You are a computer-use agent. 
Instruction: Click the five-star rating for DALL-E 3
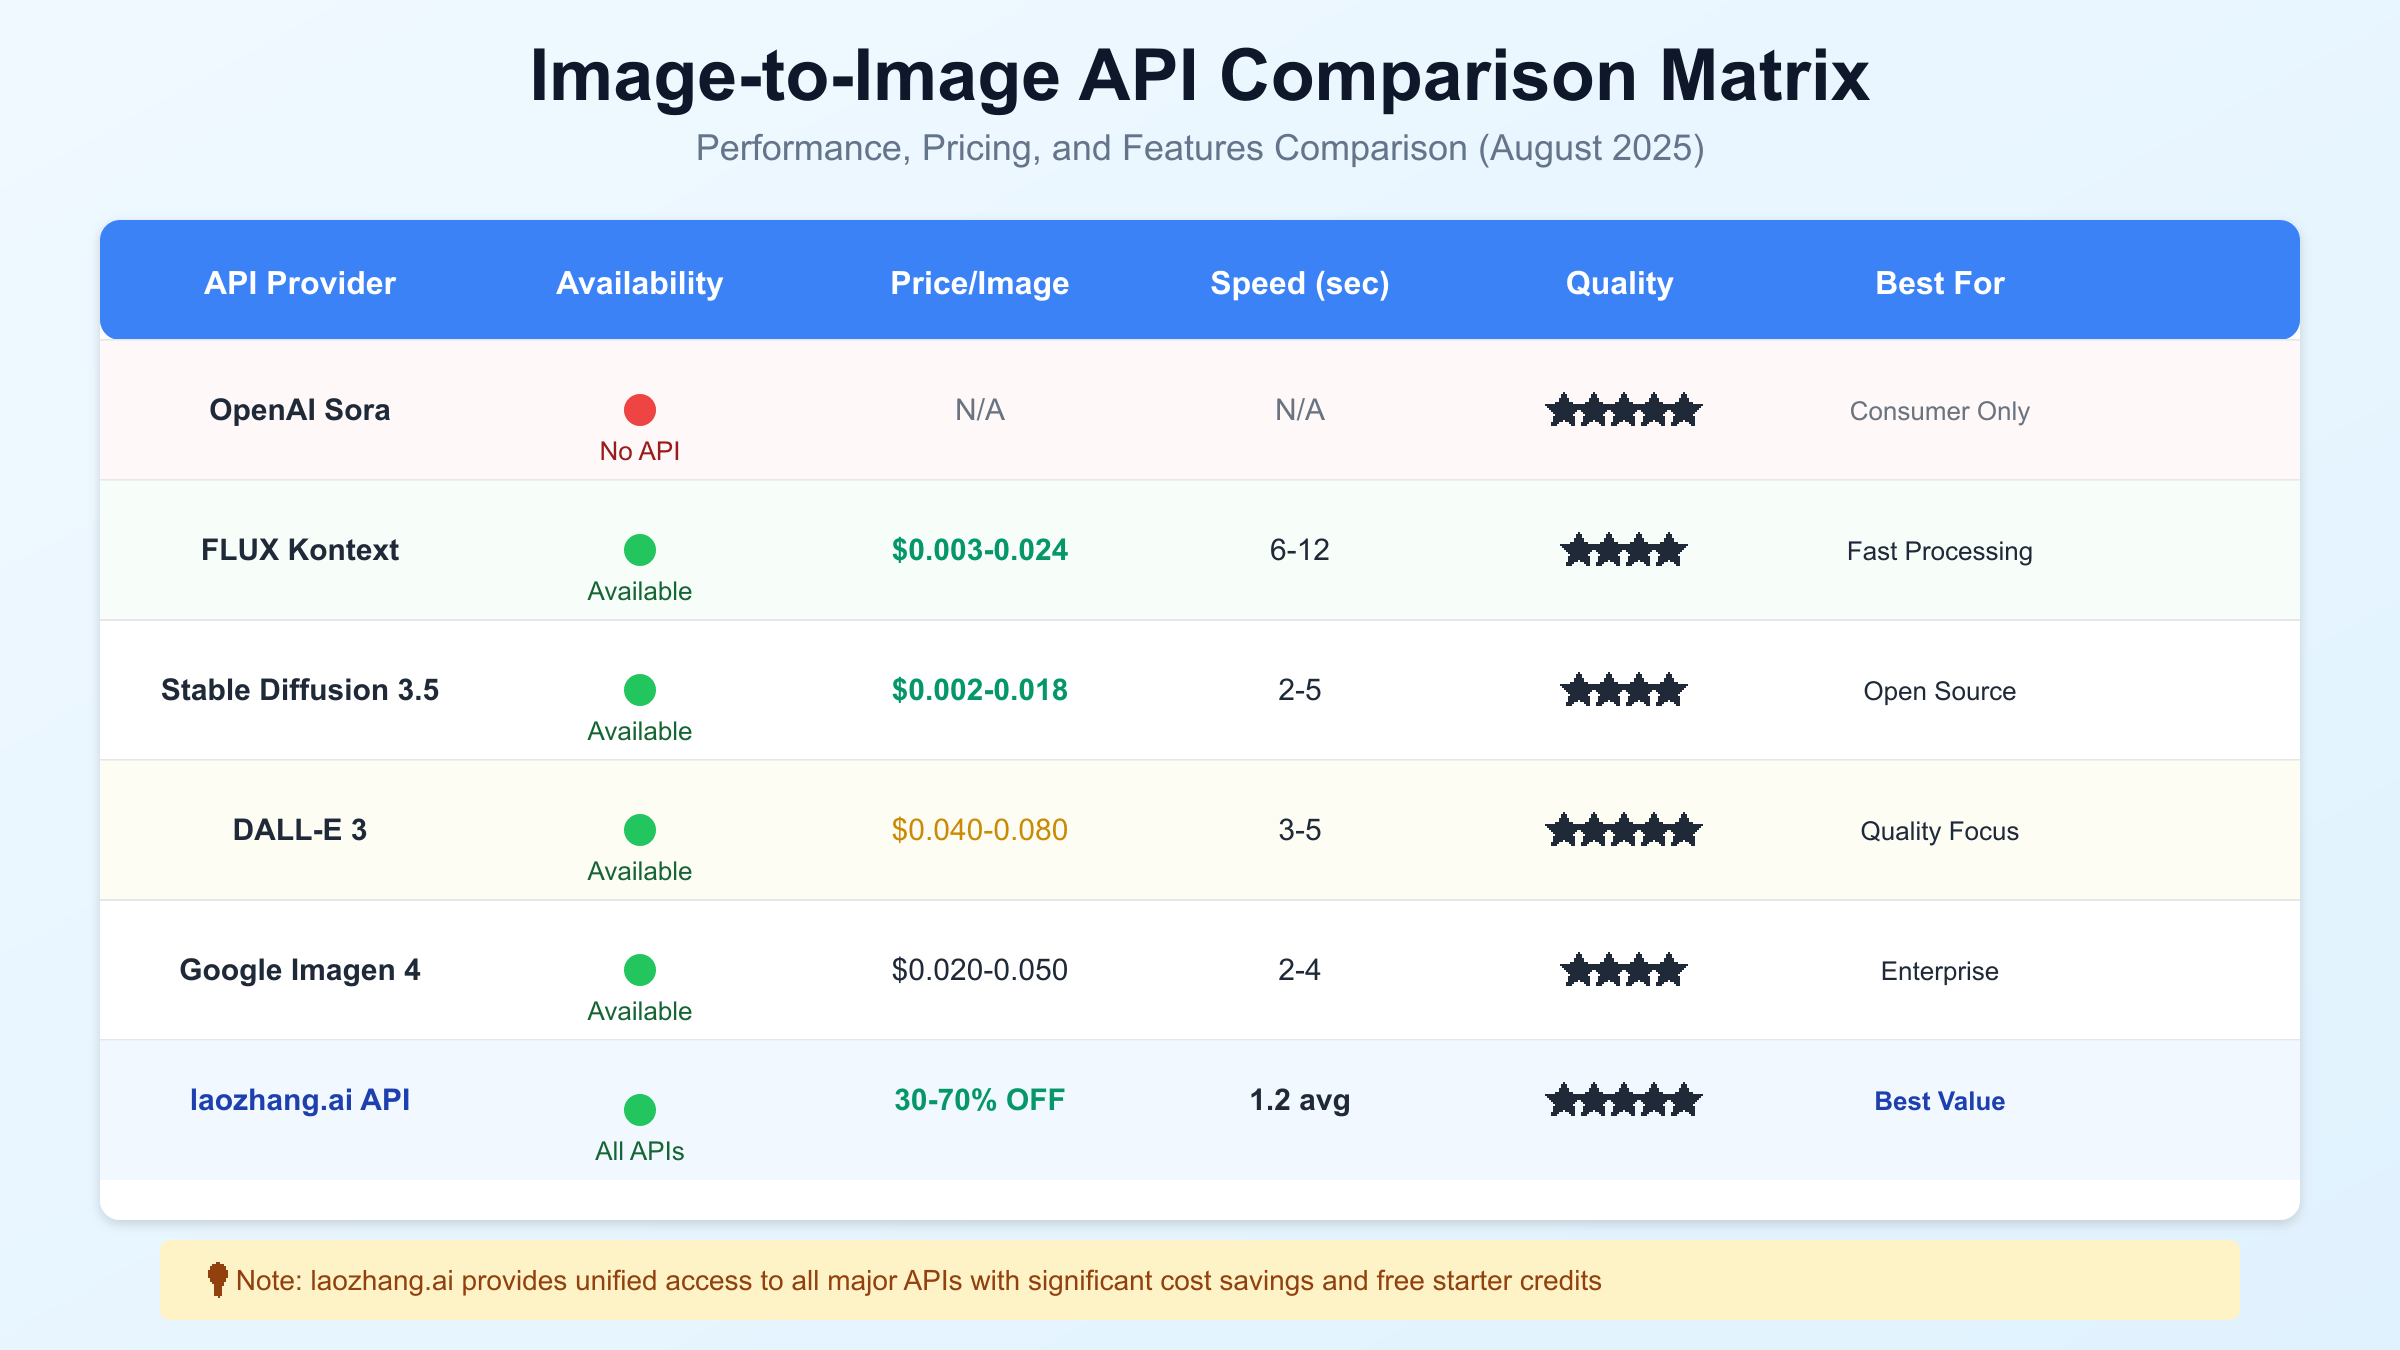click(x=1623, y=830)
